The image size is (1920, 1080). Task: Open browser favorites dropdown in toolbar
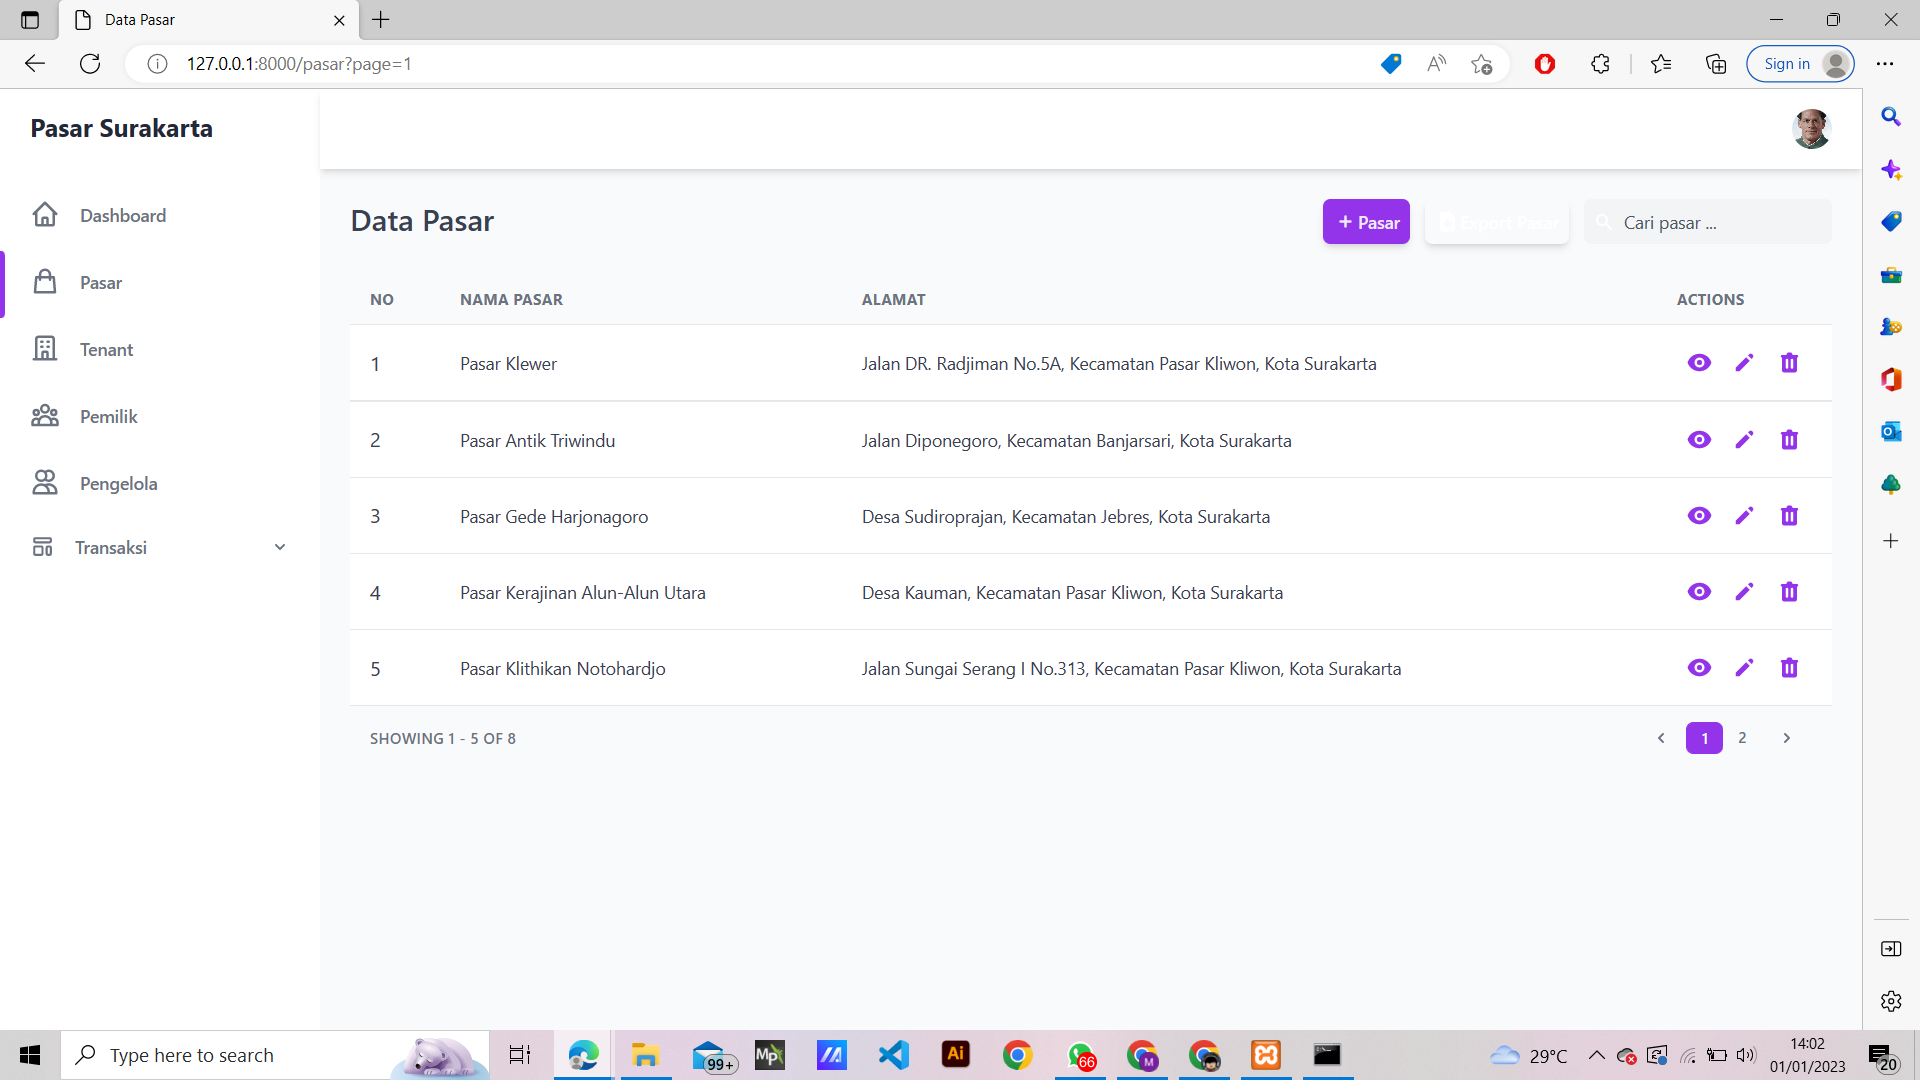pyautogui.click(x=1661, y=63)
